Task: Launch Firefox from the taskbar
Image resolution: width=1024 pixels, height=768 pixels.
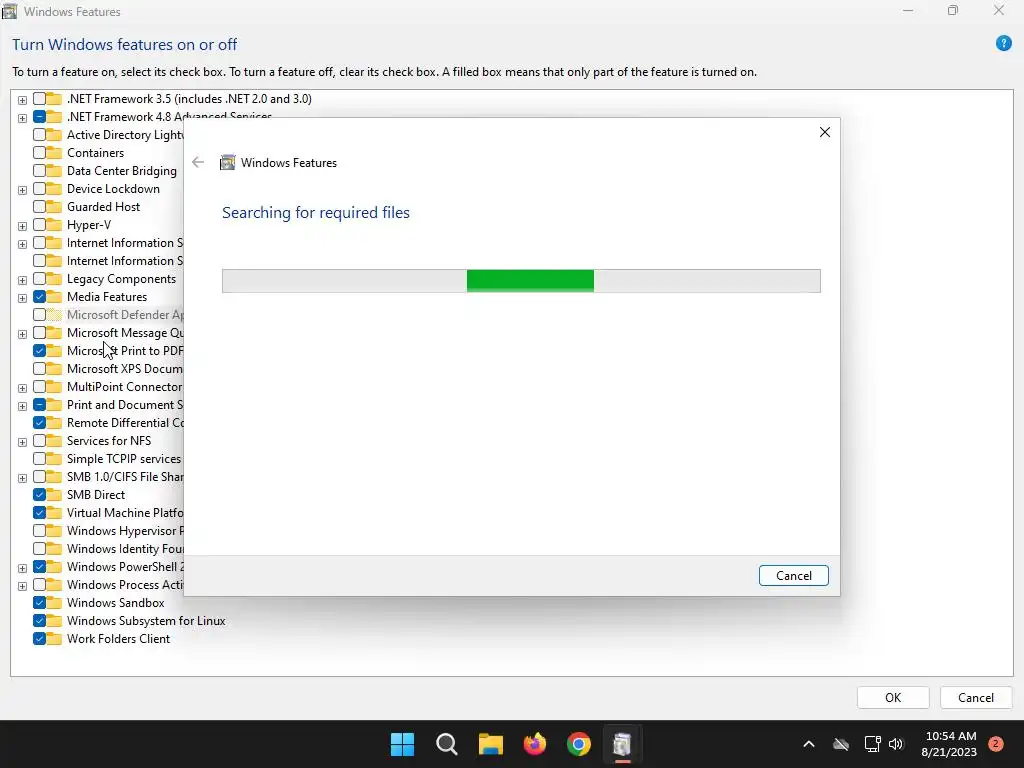Action: point(535,744)
